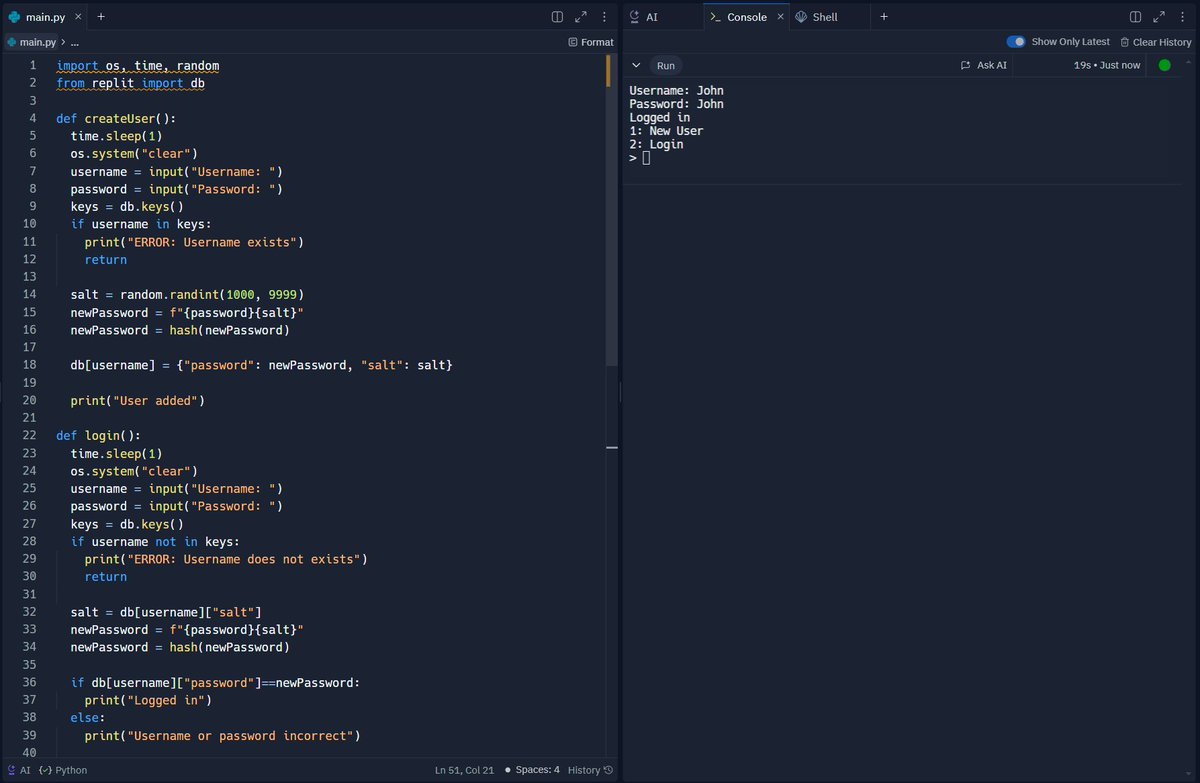This screenshot has height=783, width=1200.
Task: Click the main.py breadcrumb
Action: coord(32,42)
